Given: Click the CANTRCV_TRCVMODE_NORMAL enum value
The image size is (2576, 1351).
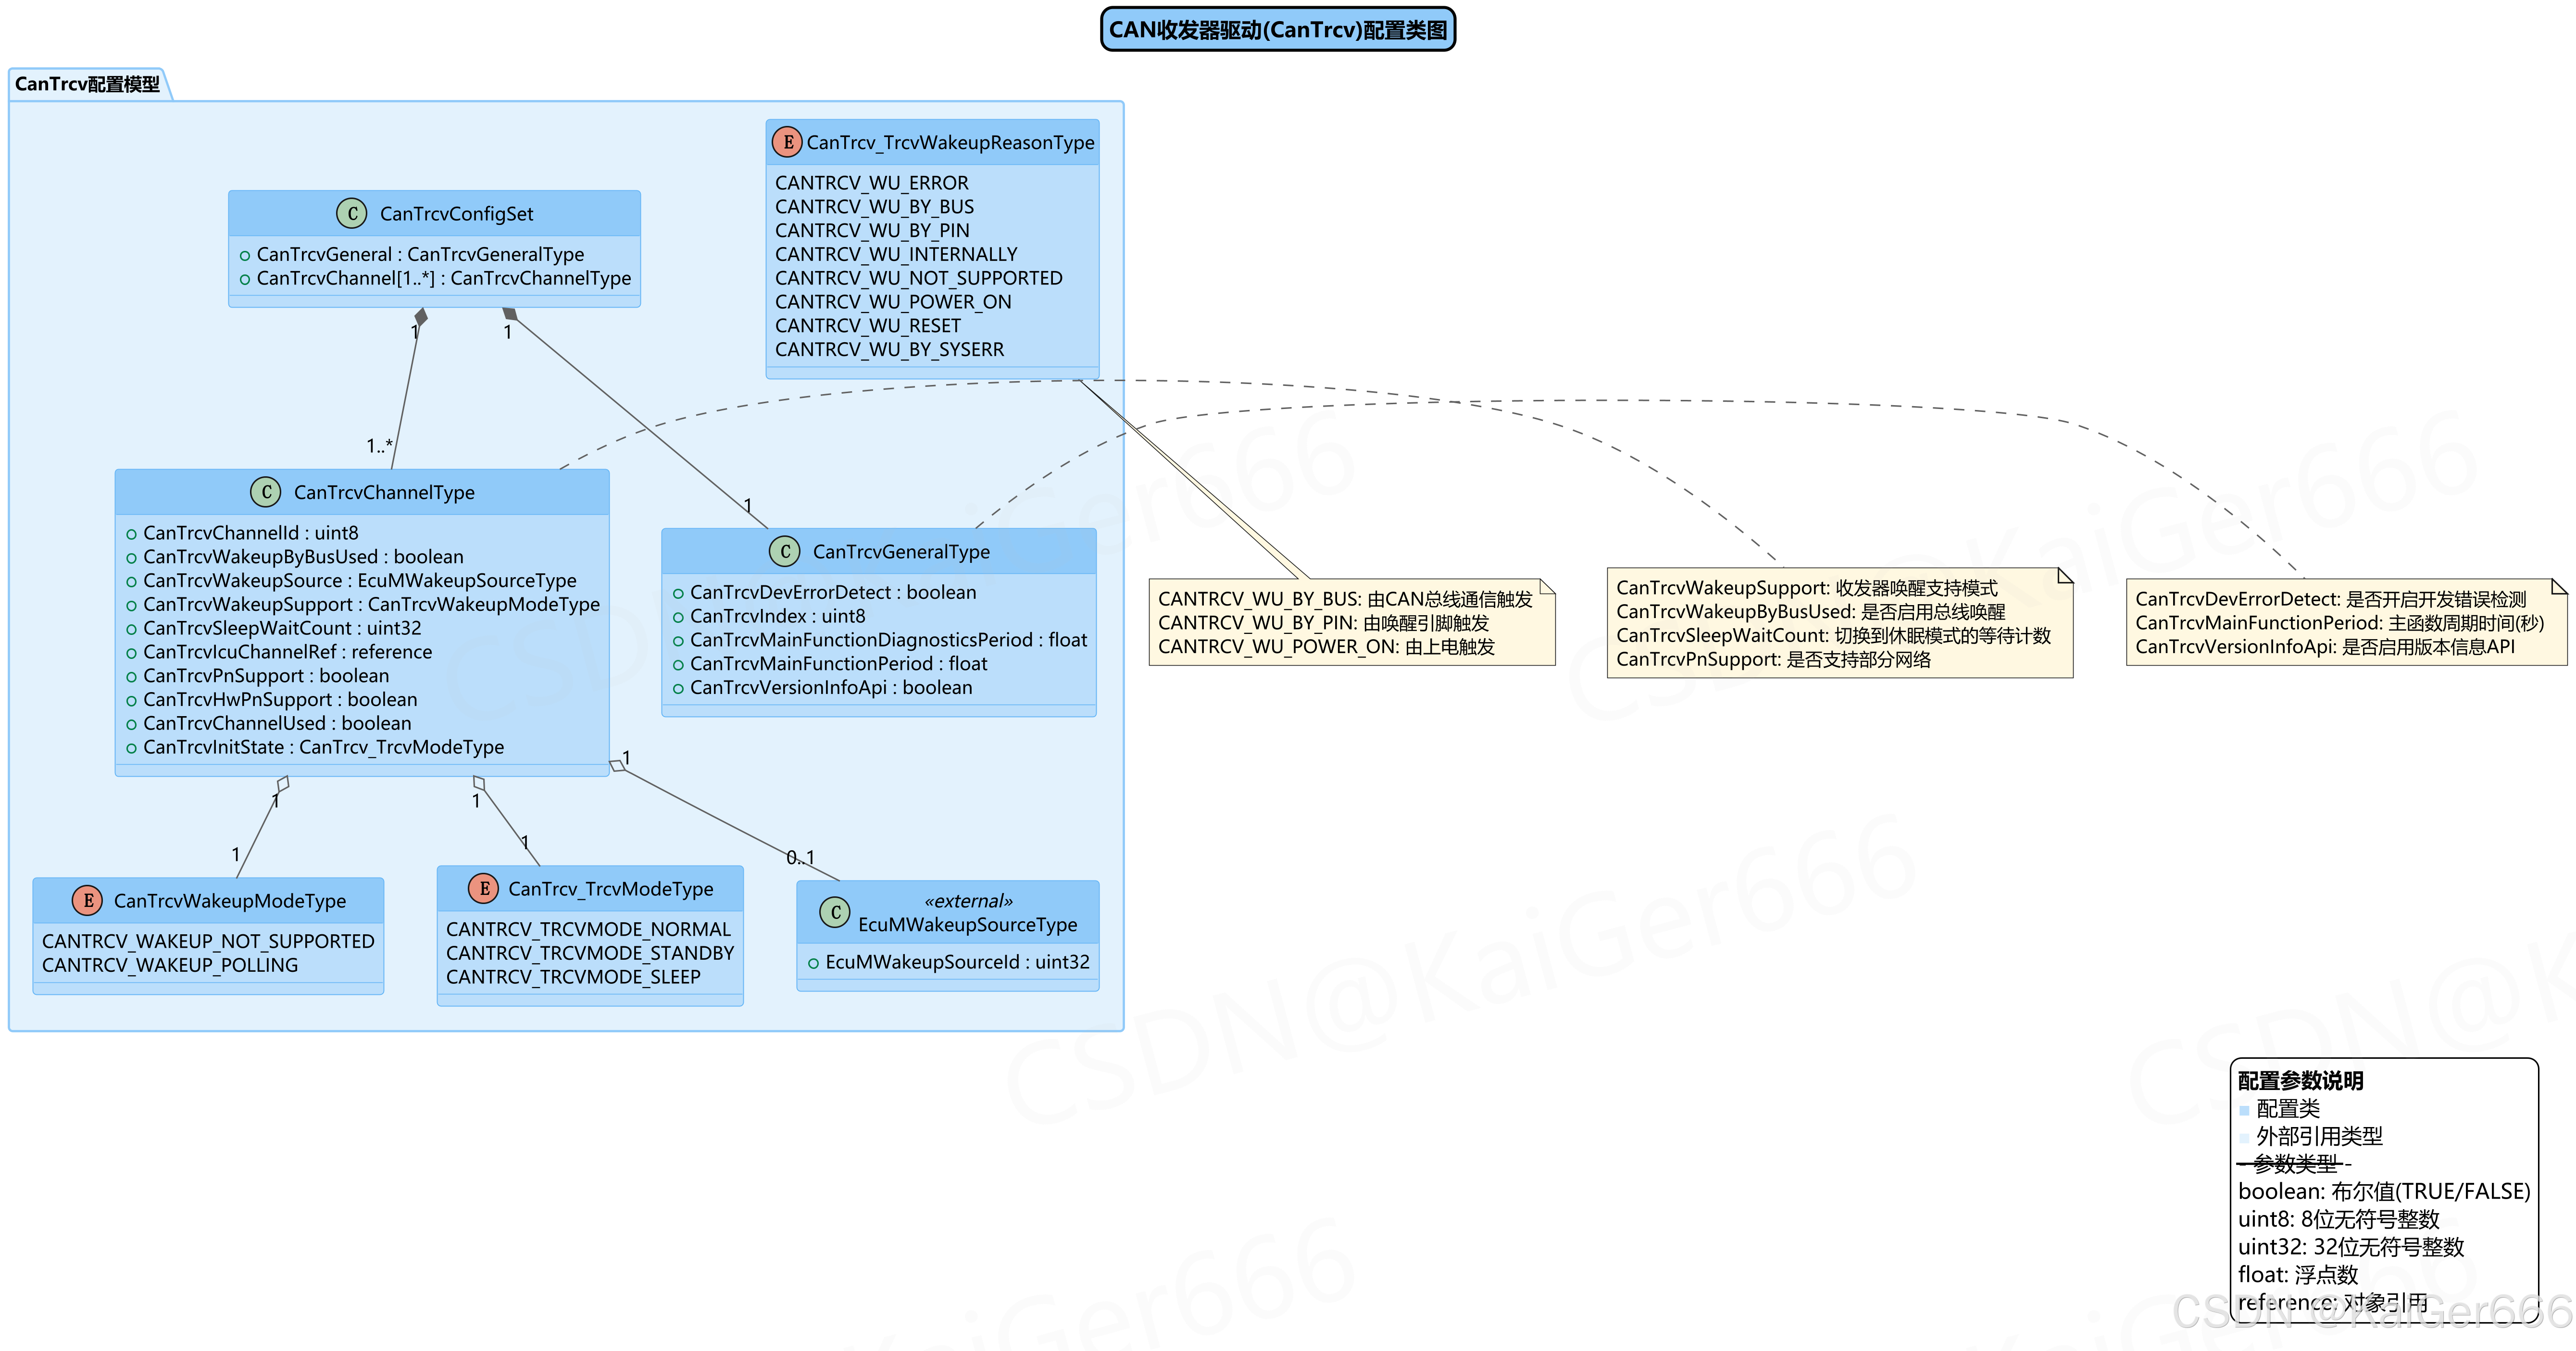Looking at the screenshot, I should click(x=588, y=929).
